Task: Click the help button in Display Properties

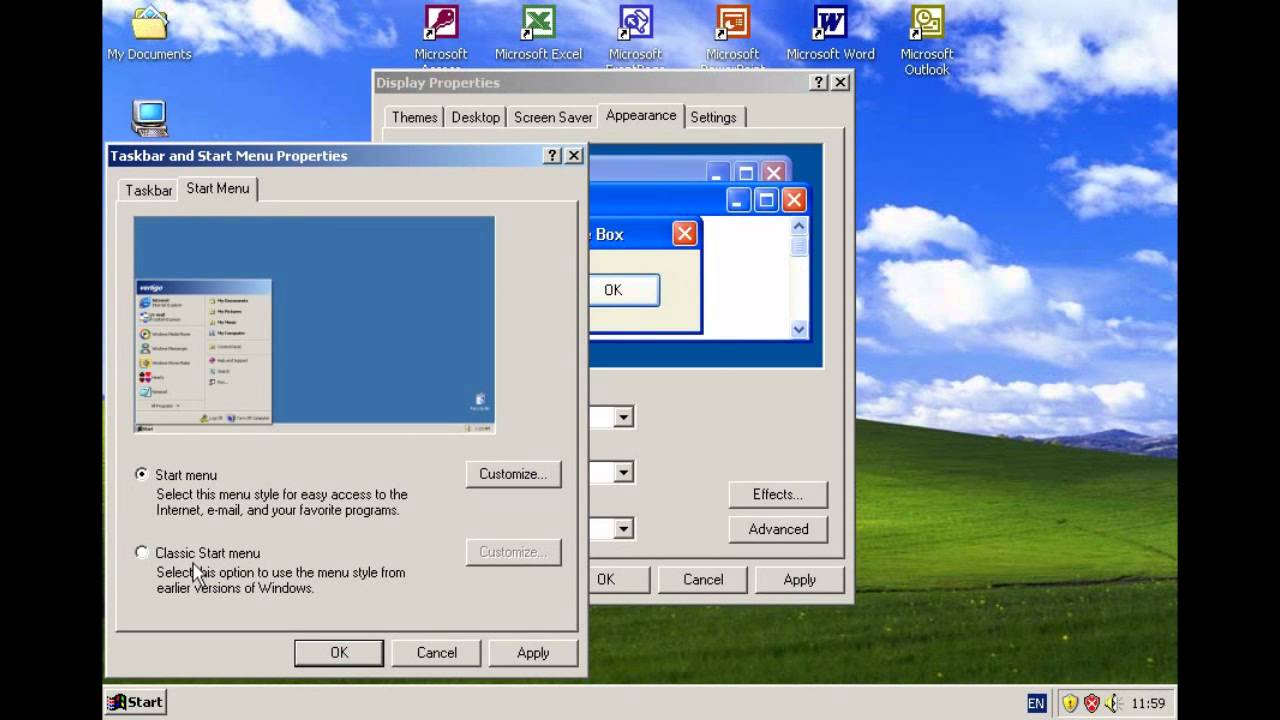Action: point(819,83)
